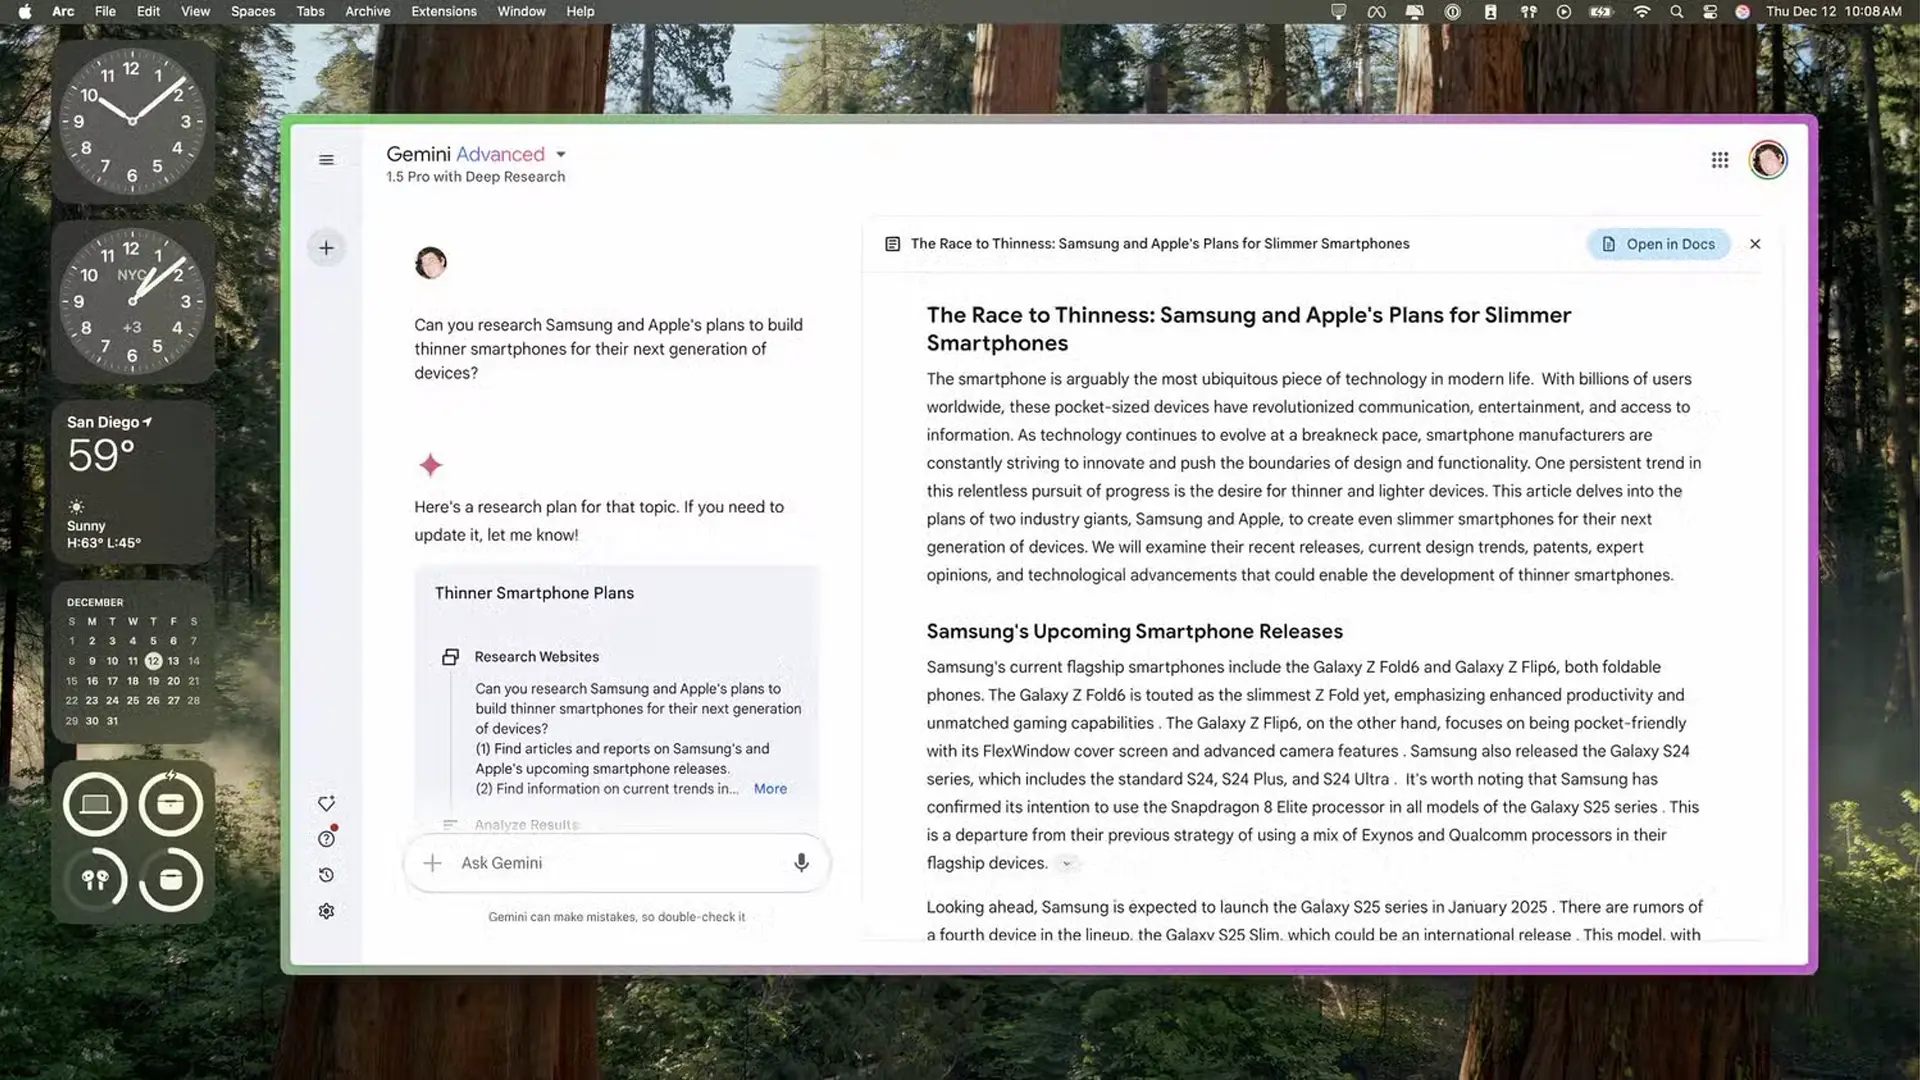1920x1080 pixels.
Task: Click 'Gemini can make mistakes' disclaimer text
Action: [x=617, y=917]
